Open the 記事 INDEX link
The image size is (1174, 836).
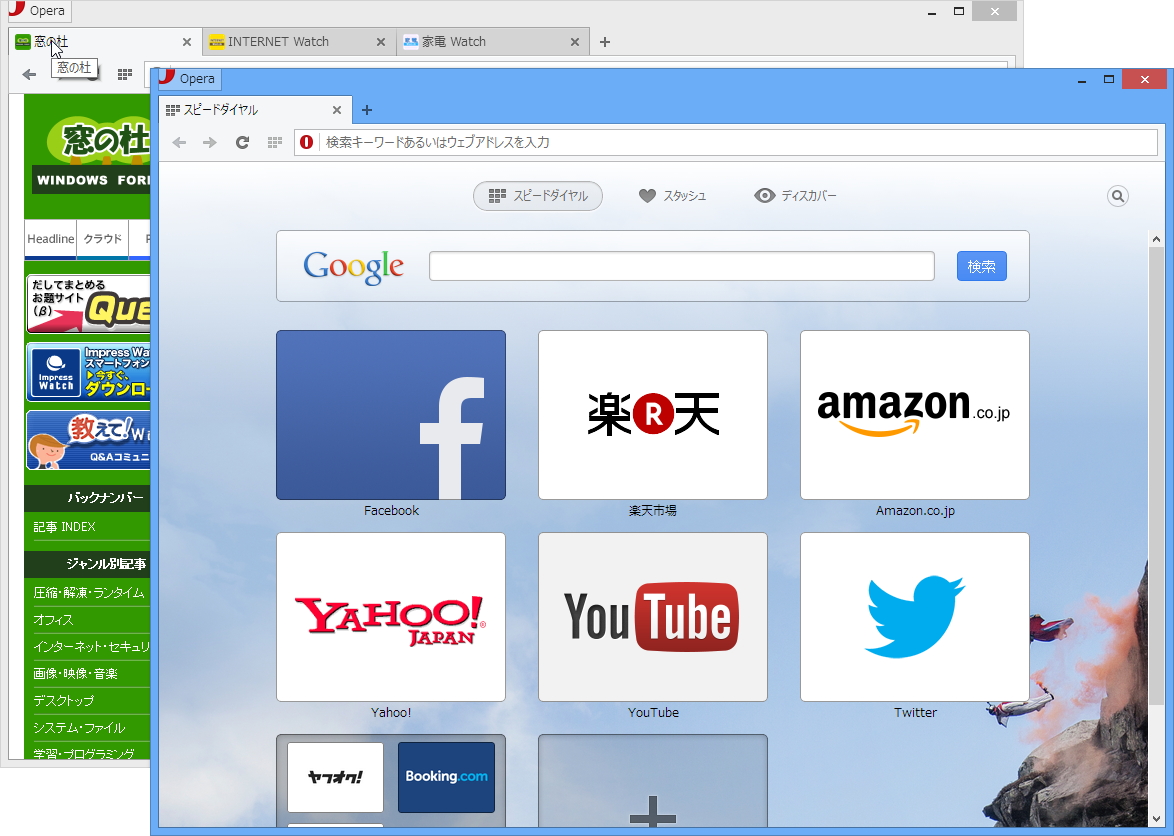[64, 527]
